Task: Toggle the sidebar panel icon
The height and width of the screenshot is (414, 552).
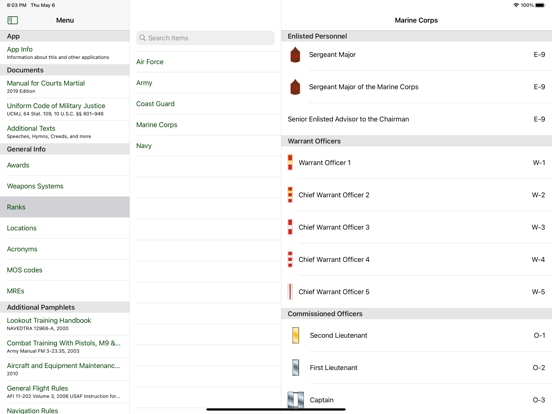Action: point(13,20)
